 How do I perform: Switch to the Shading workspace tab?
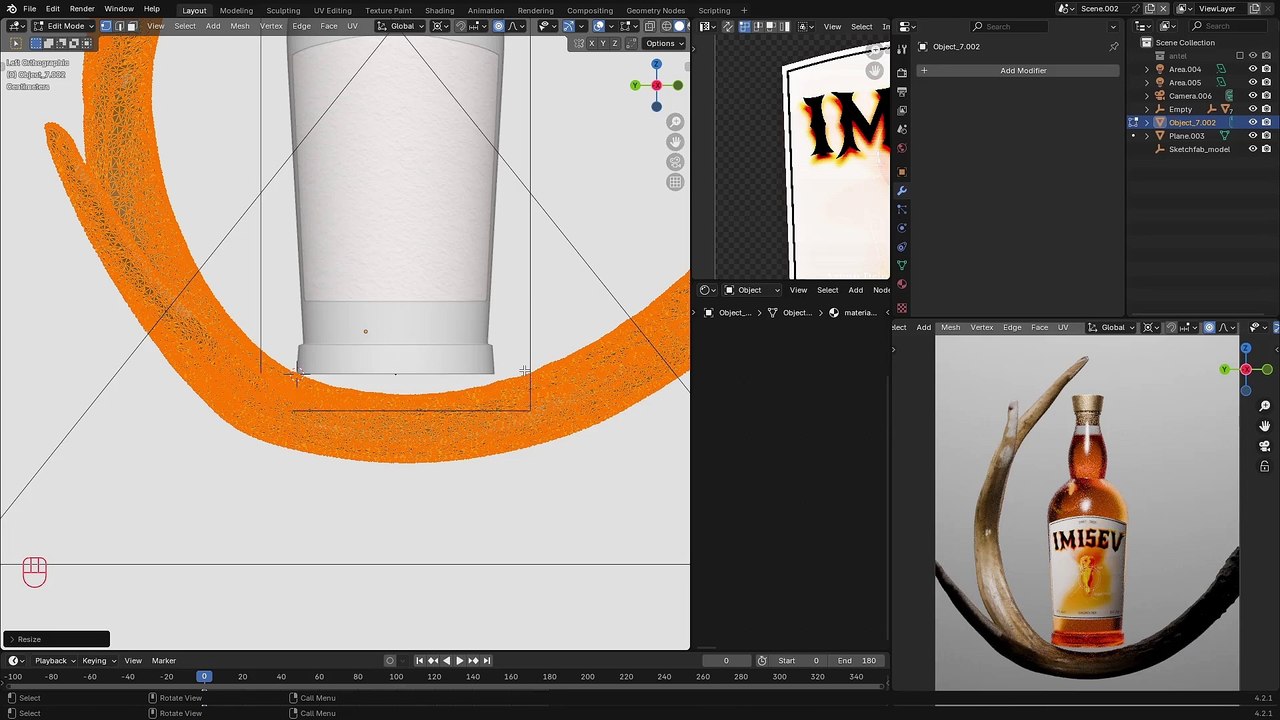point(439,10)
